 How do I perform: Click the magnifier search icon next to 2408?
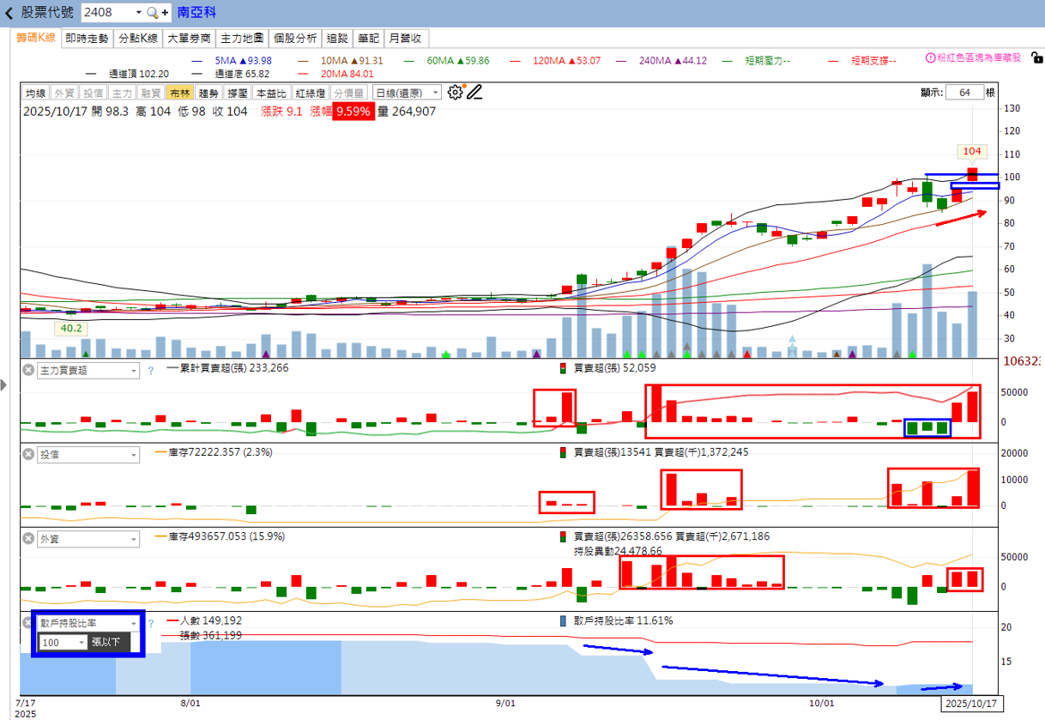click(x=152, y=13)
